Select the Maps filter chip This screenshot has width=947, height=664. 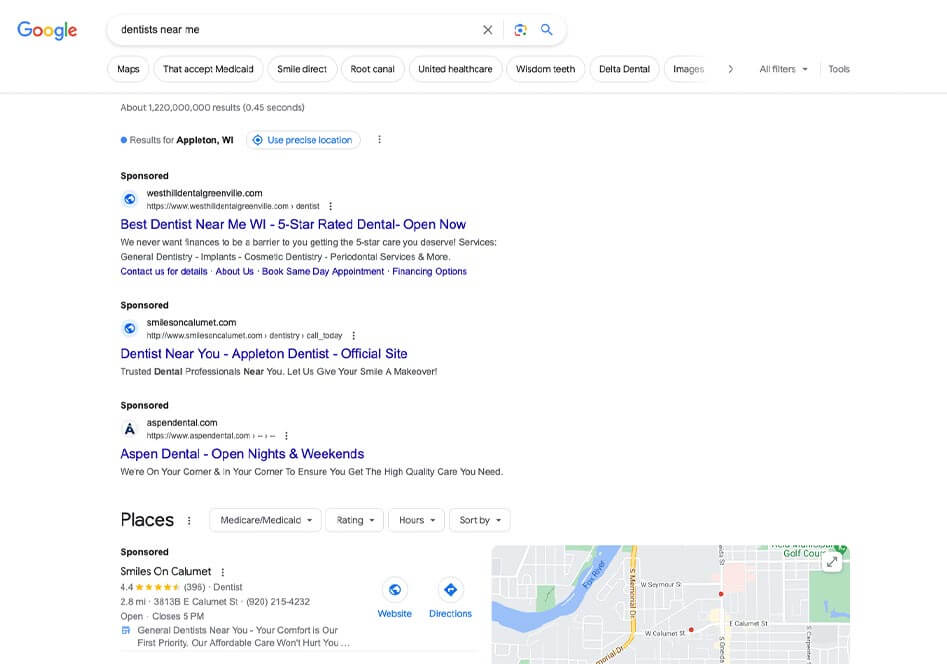(128, 69)
